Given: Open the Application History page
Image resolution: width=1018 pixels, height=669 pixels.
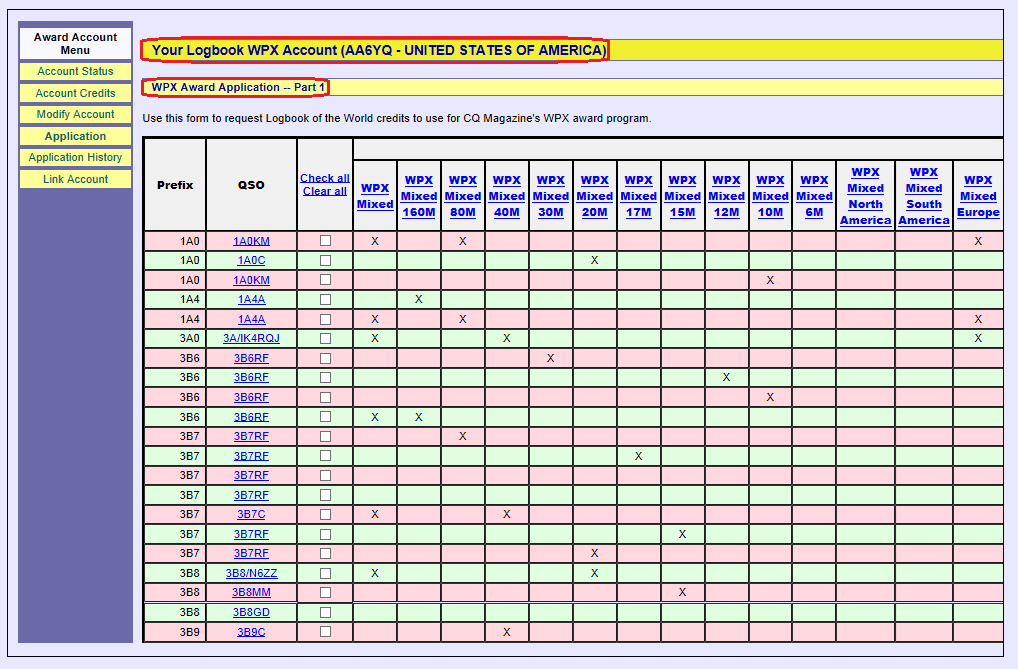Looking at the screenshot, I should tap(75, 158).
